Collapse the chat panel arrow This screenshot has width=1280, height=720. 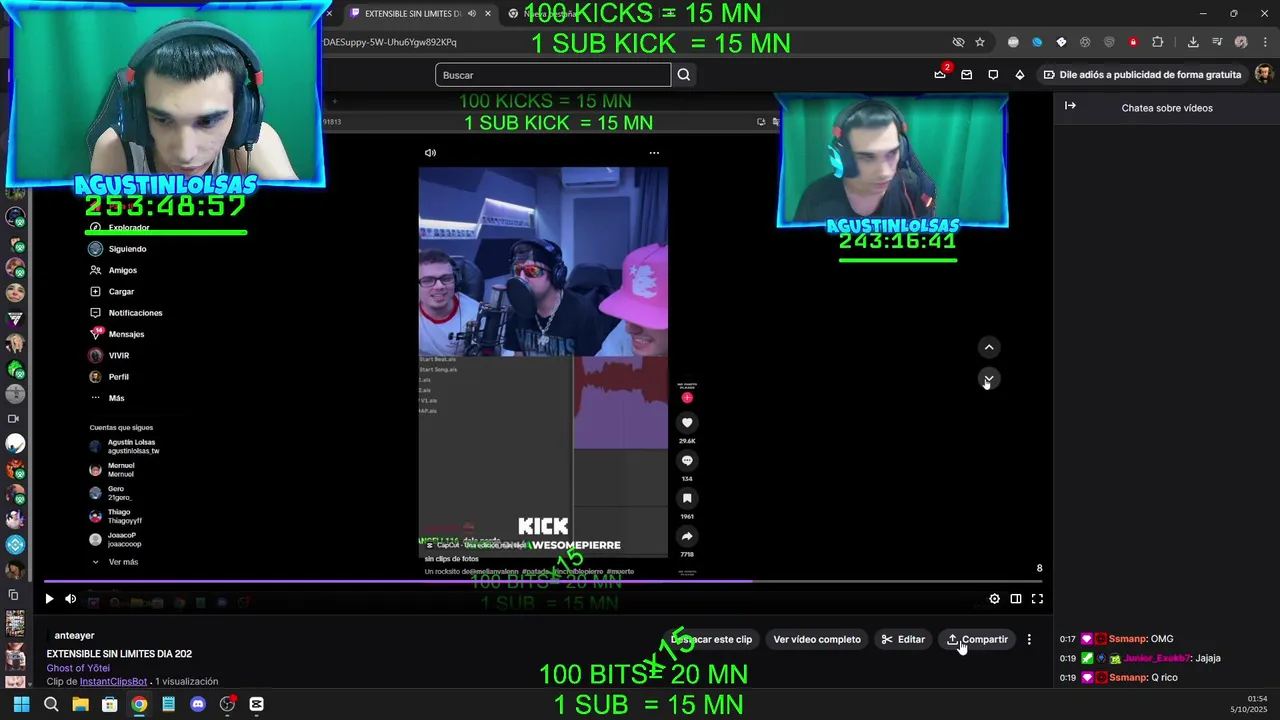1070,106
